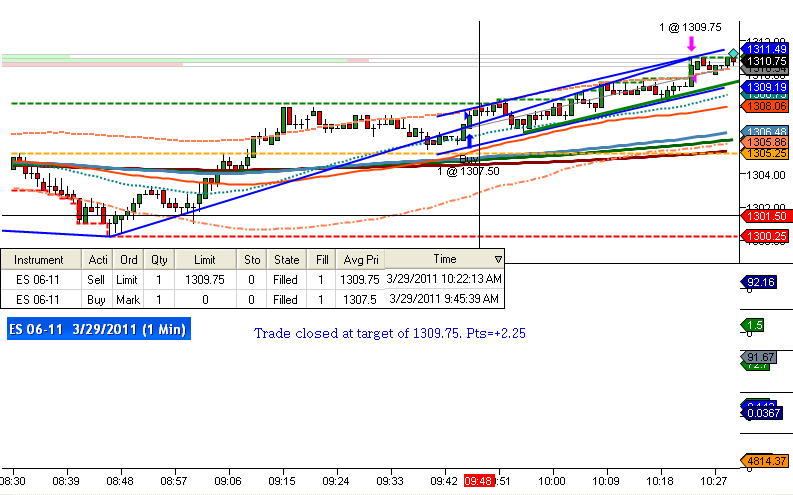The image size is (793, 495).
Task: Click the '1 @ 1309.75' execution label
Action: (x=690, y=27)
